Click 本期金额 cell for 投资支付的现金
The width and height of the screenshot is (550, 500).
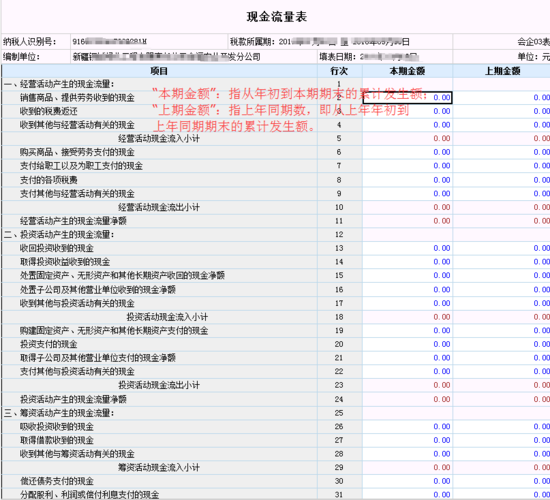407,345
